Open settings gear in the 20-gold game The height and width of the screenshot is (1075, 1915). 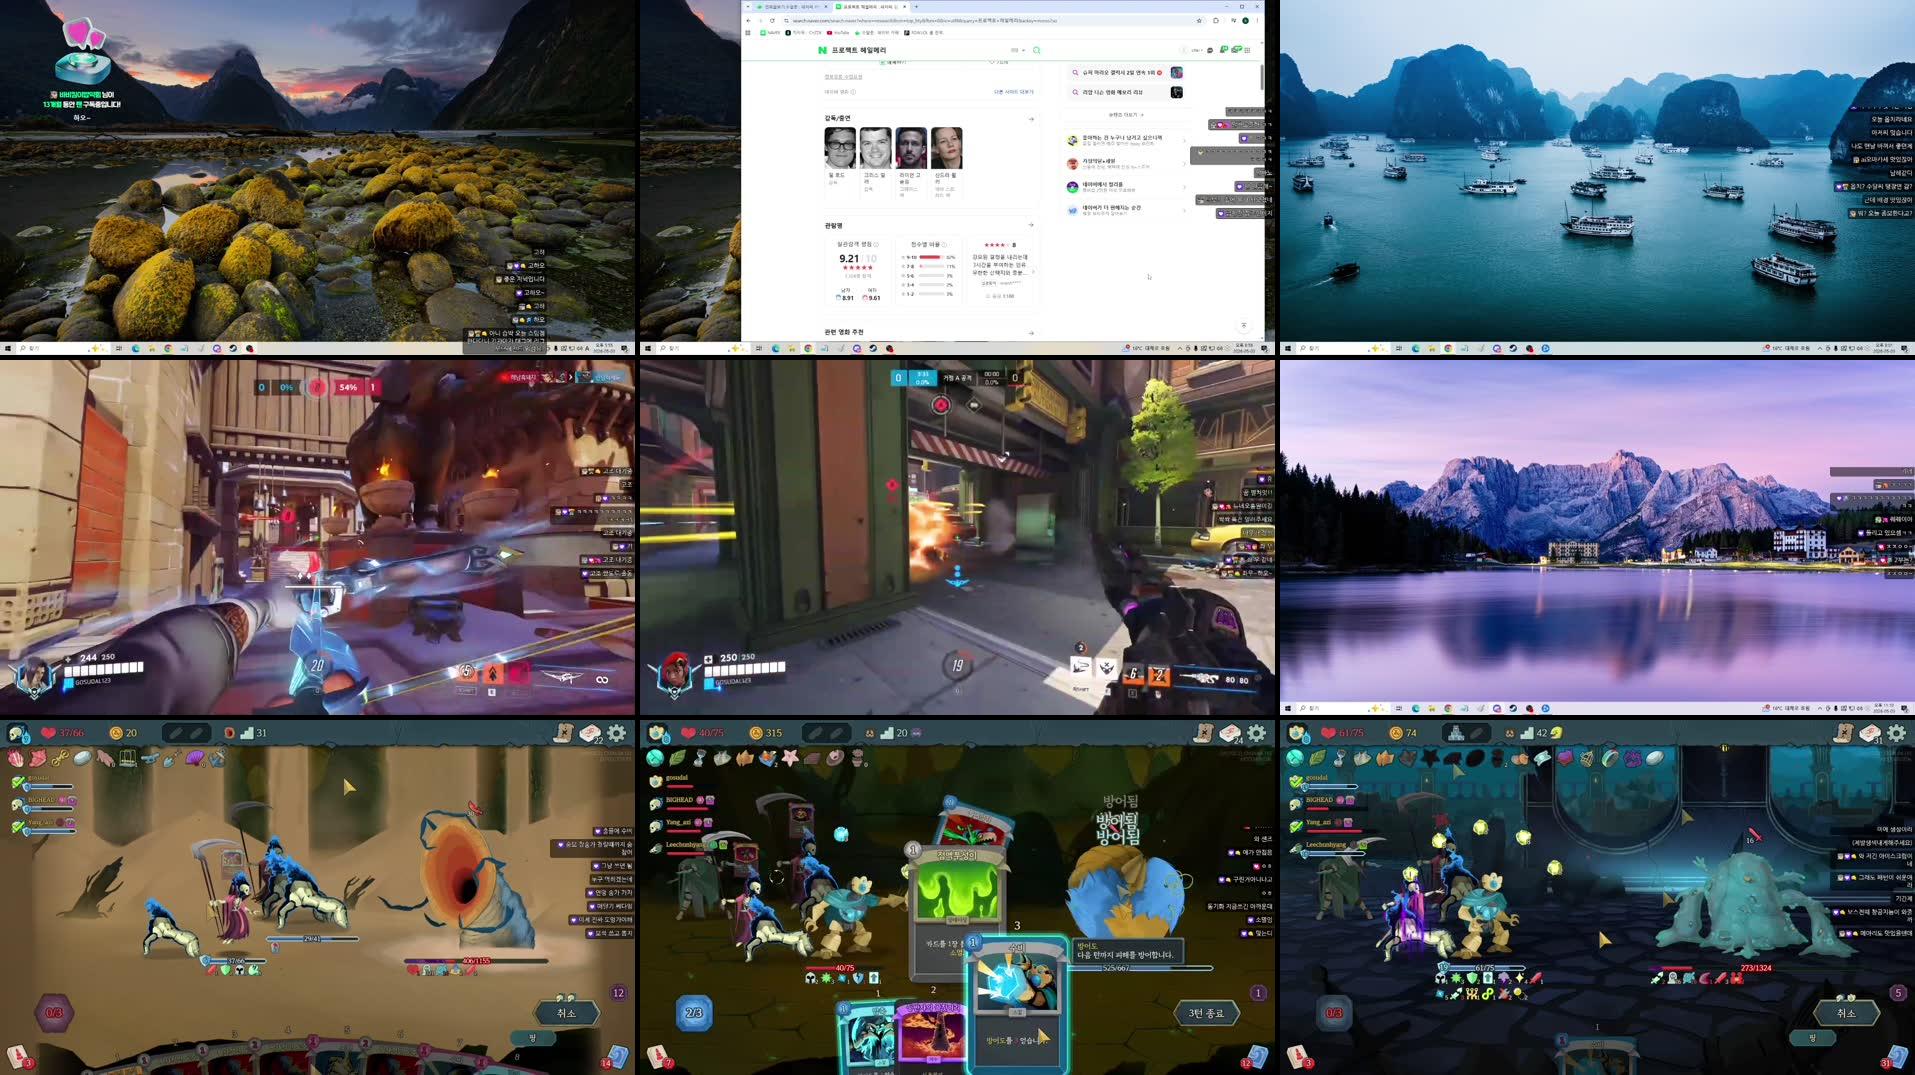[x=617, y=733]
